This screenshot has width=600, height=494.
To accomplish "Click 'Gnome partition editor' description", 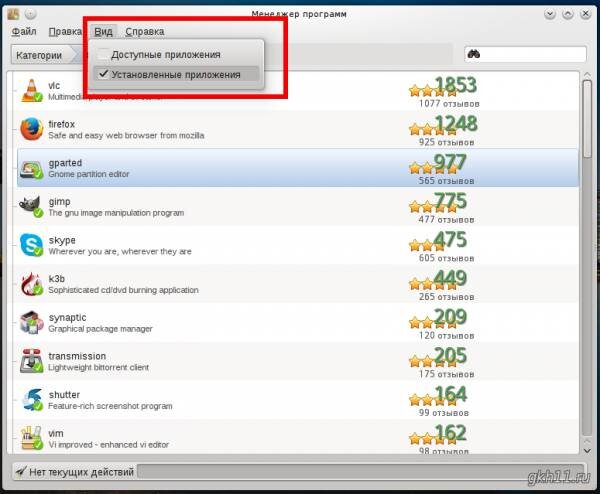I will (88, 174).
